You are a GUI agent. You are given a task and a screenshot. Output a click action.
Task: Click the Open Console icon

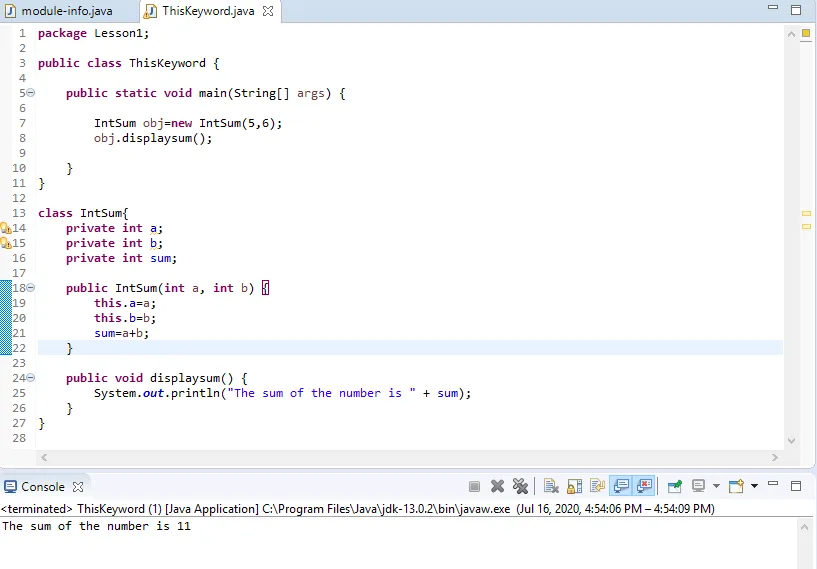tap(736, 487)
